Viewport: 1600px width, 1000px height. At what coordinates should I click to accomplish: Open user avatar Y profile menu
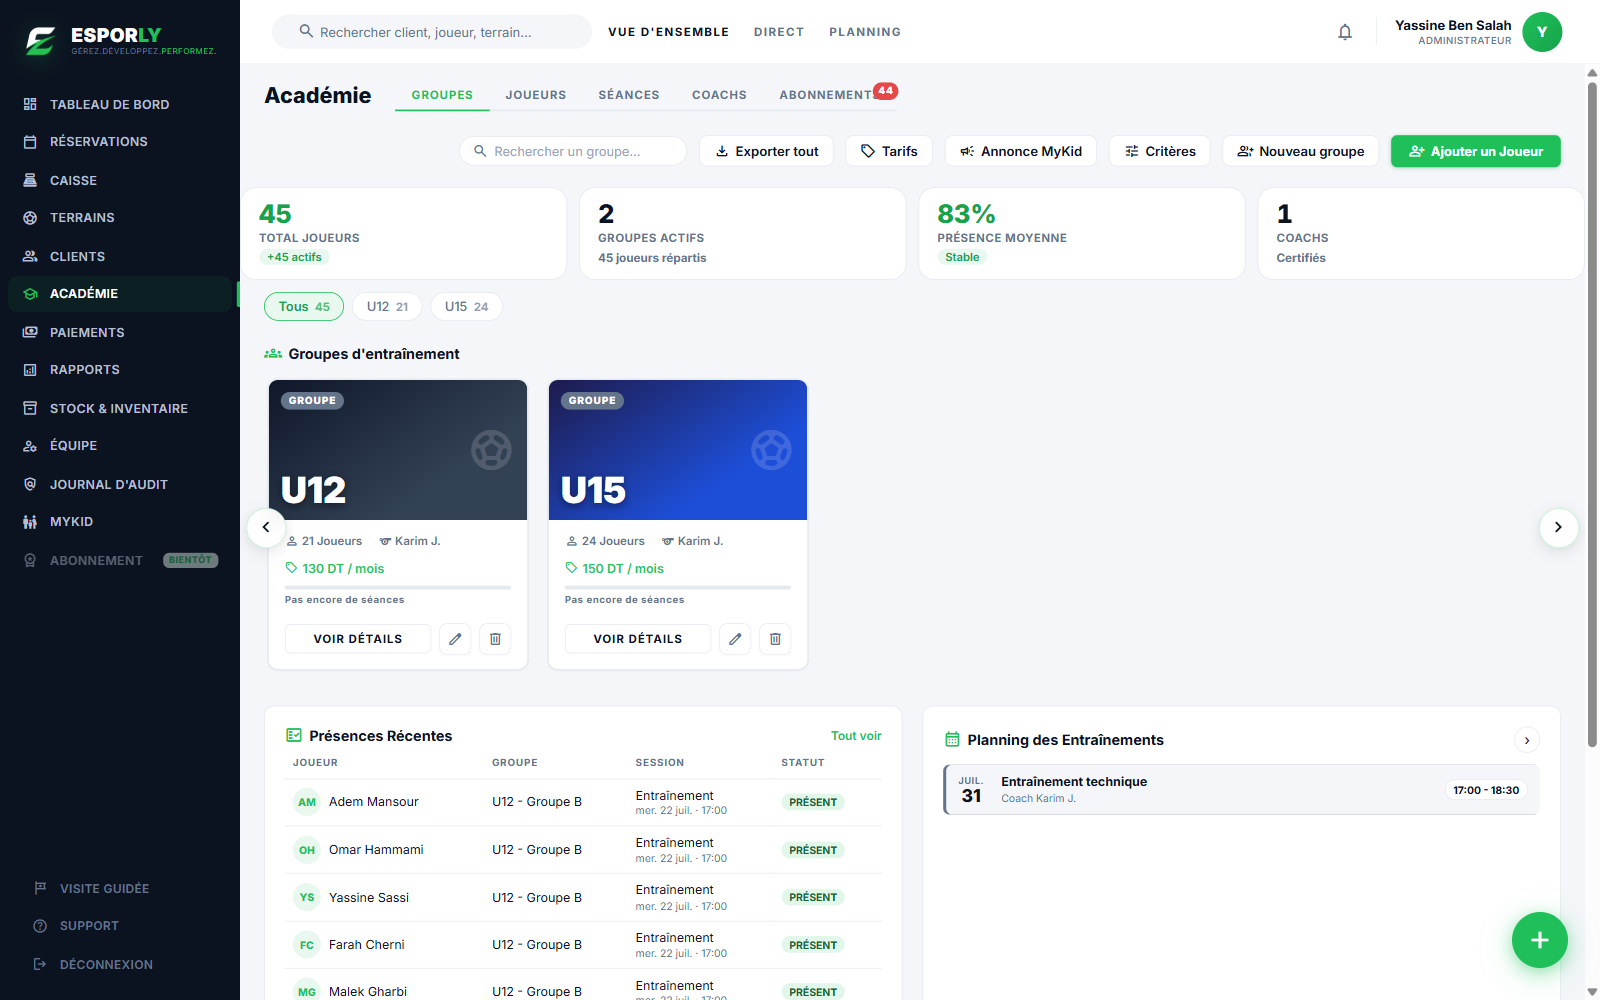pyautogui.click(x=1542, y=32)
